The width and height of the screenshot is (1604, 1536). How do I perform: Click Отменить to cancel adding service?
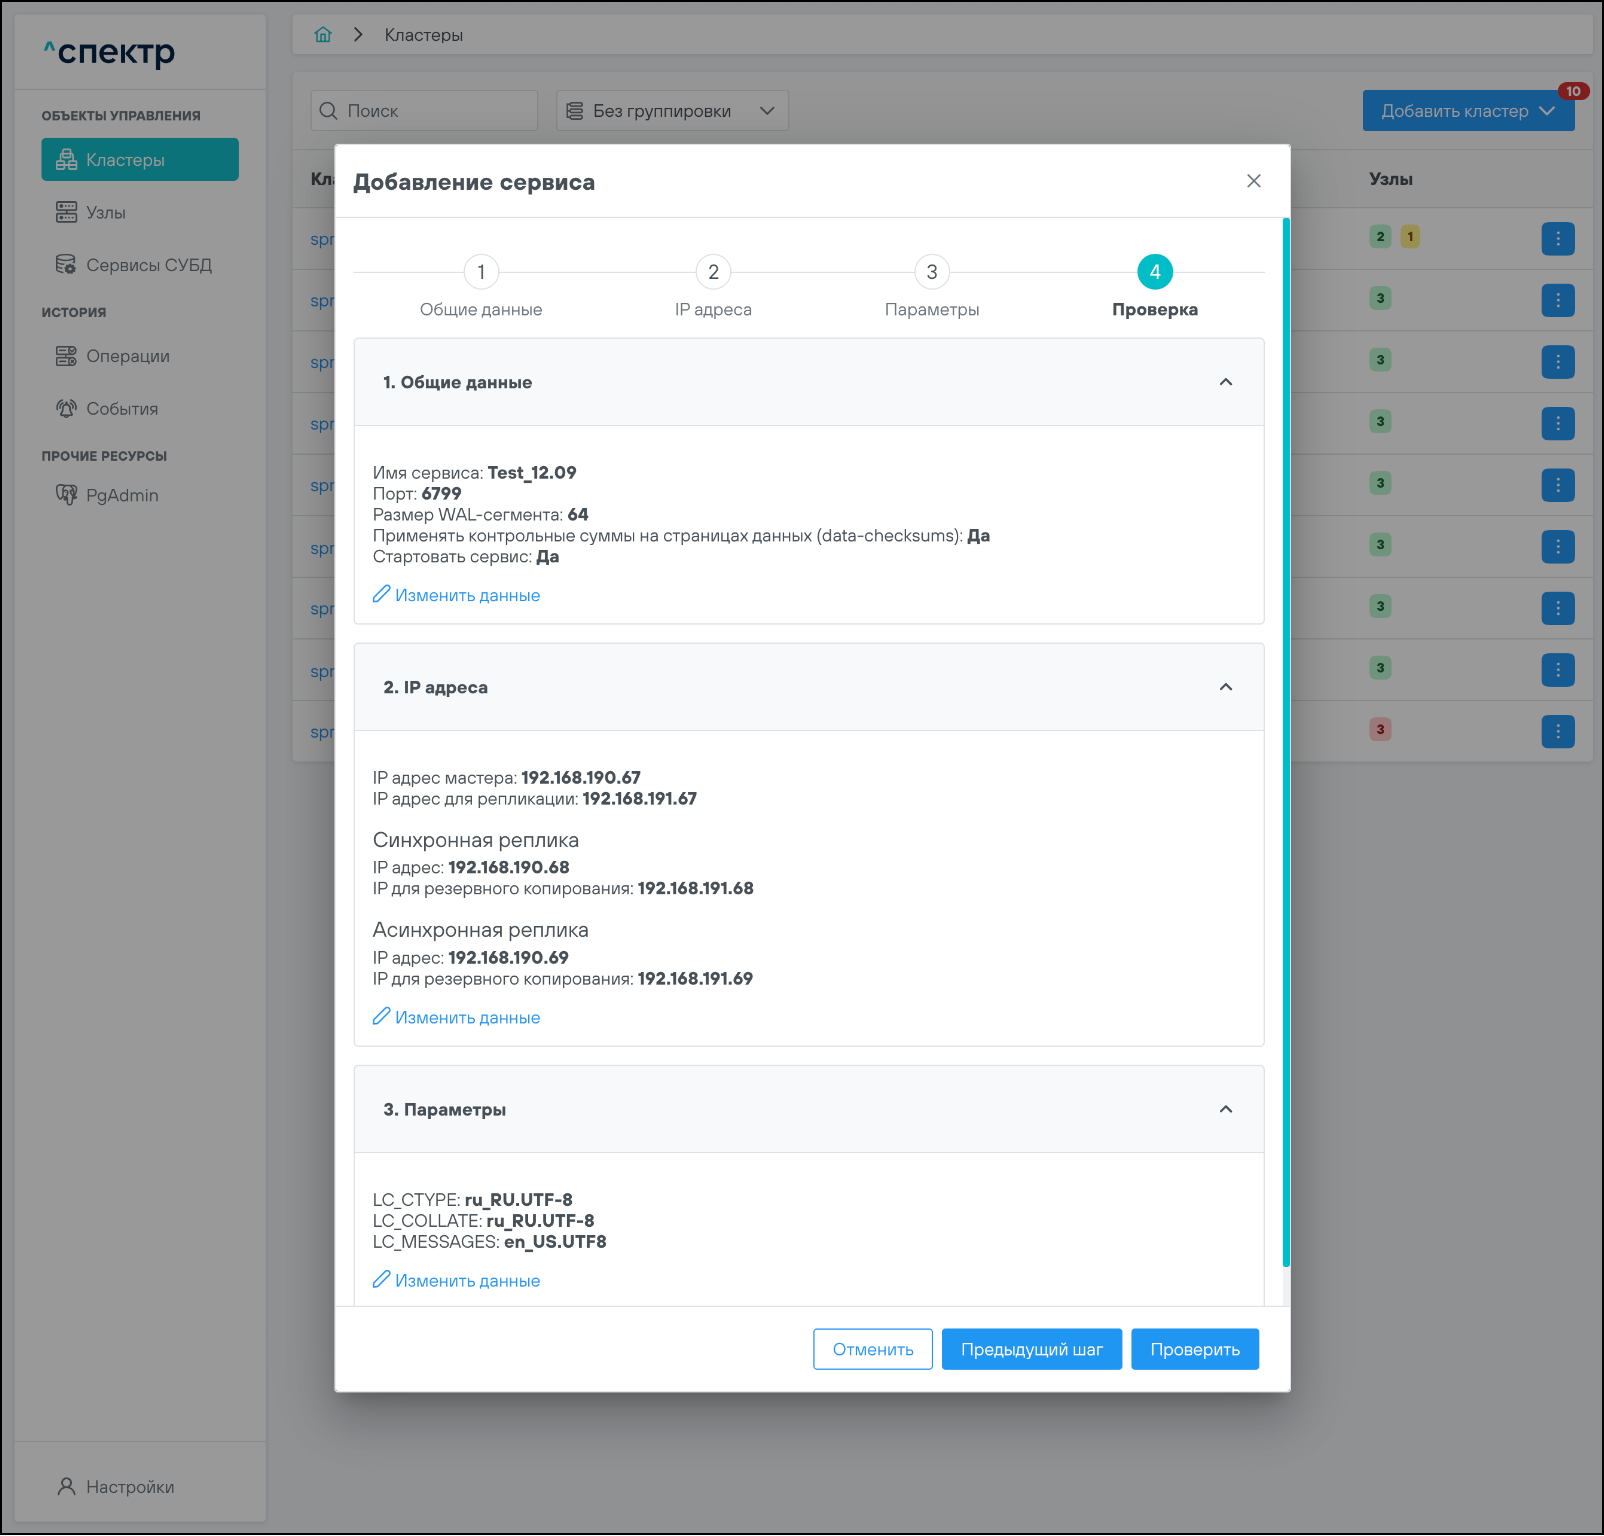872,1349
